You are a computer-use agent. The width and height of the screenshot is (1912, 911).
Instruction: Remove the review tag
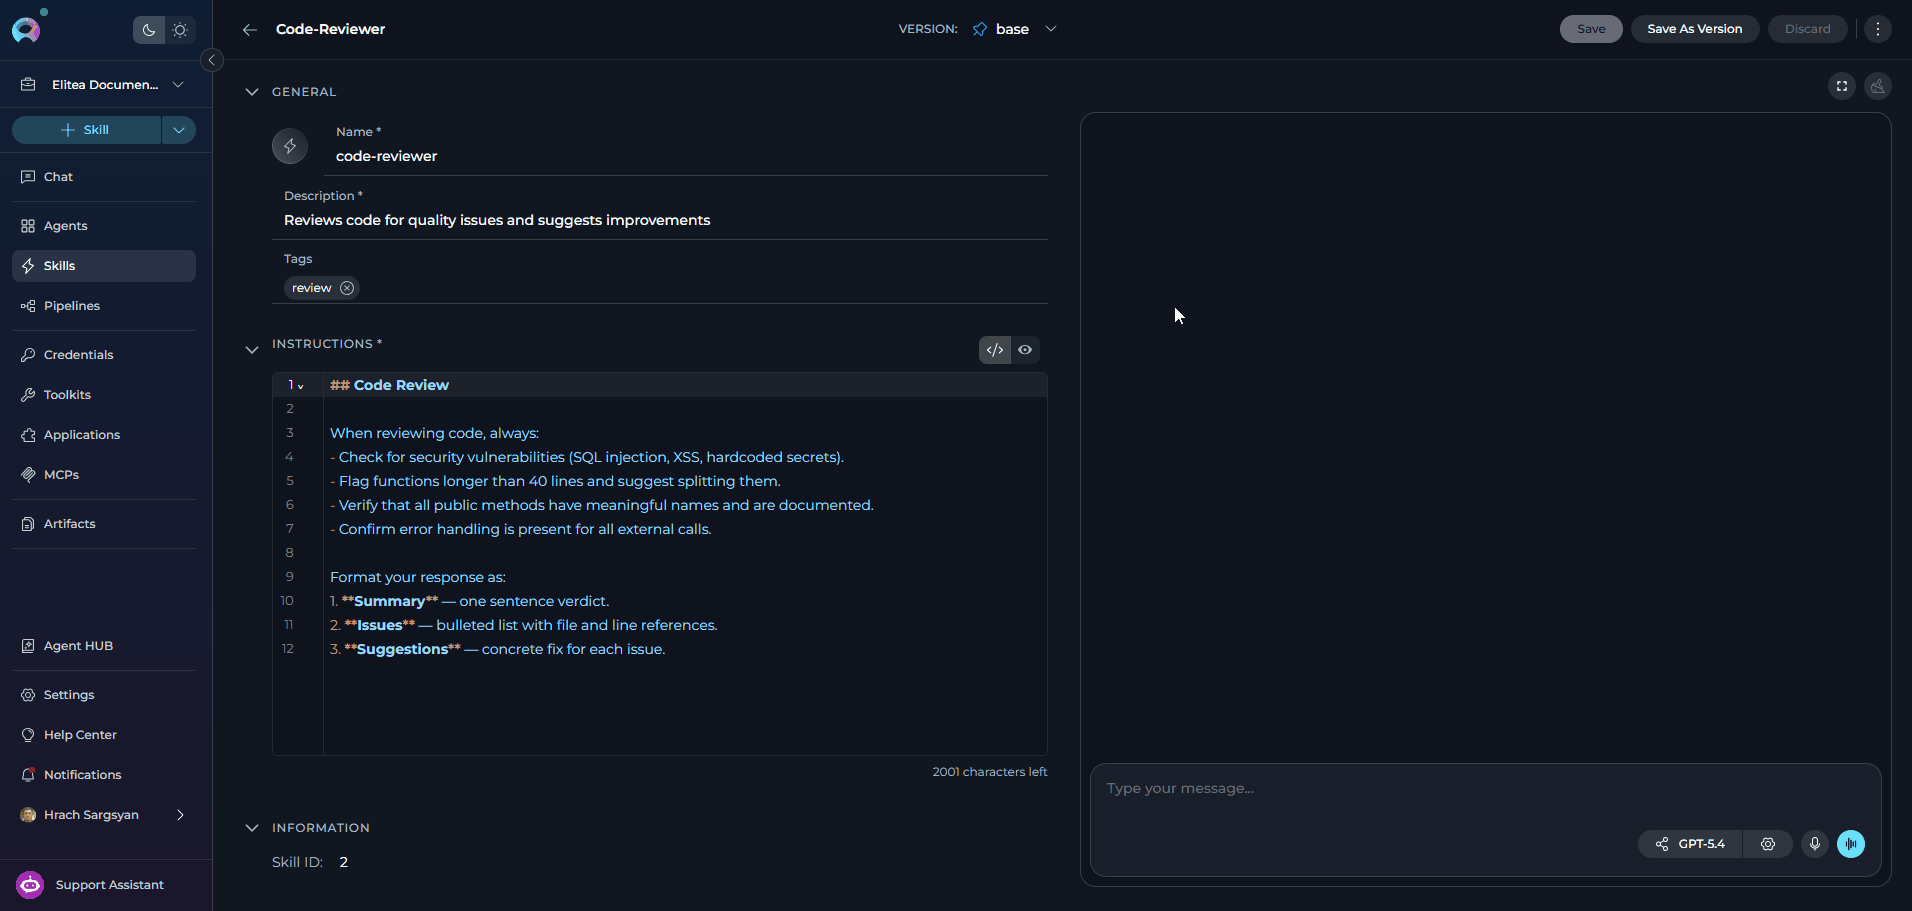347,288
